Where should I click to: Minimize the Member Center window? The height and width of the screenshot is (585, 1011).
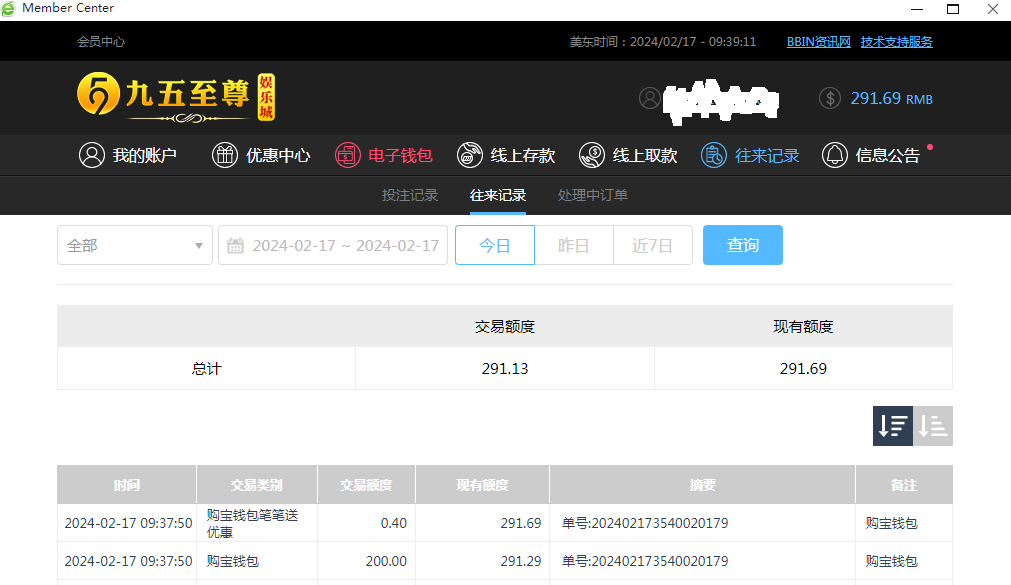(917, 9)
